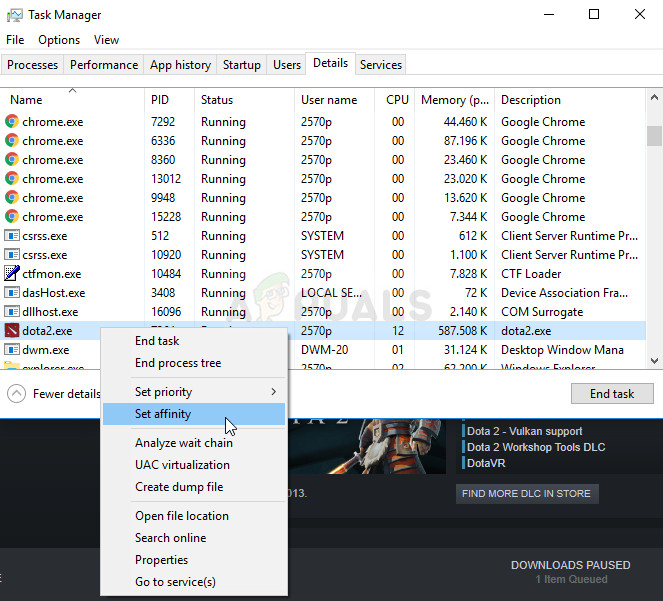Sort by the Name column header

(x=26, y=100)
